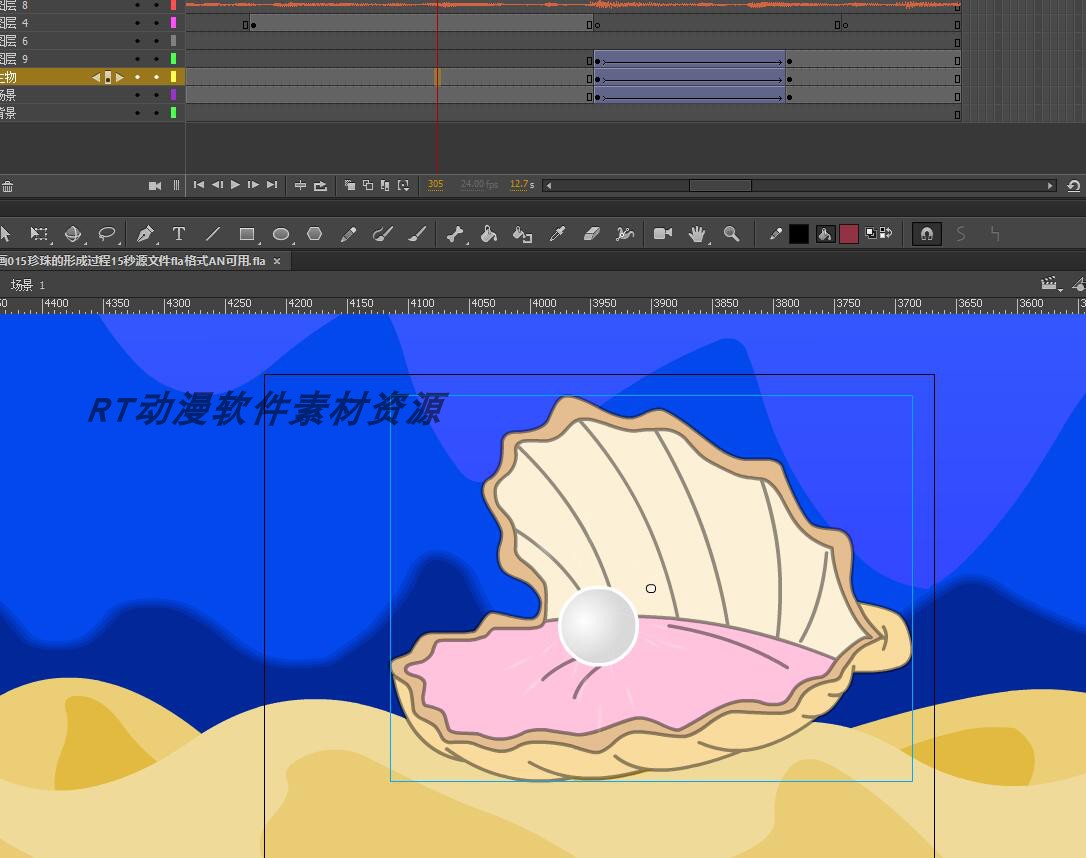Activate the Camera tool
Viewport: 1086px width, 858px height.
point(663,234)
